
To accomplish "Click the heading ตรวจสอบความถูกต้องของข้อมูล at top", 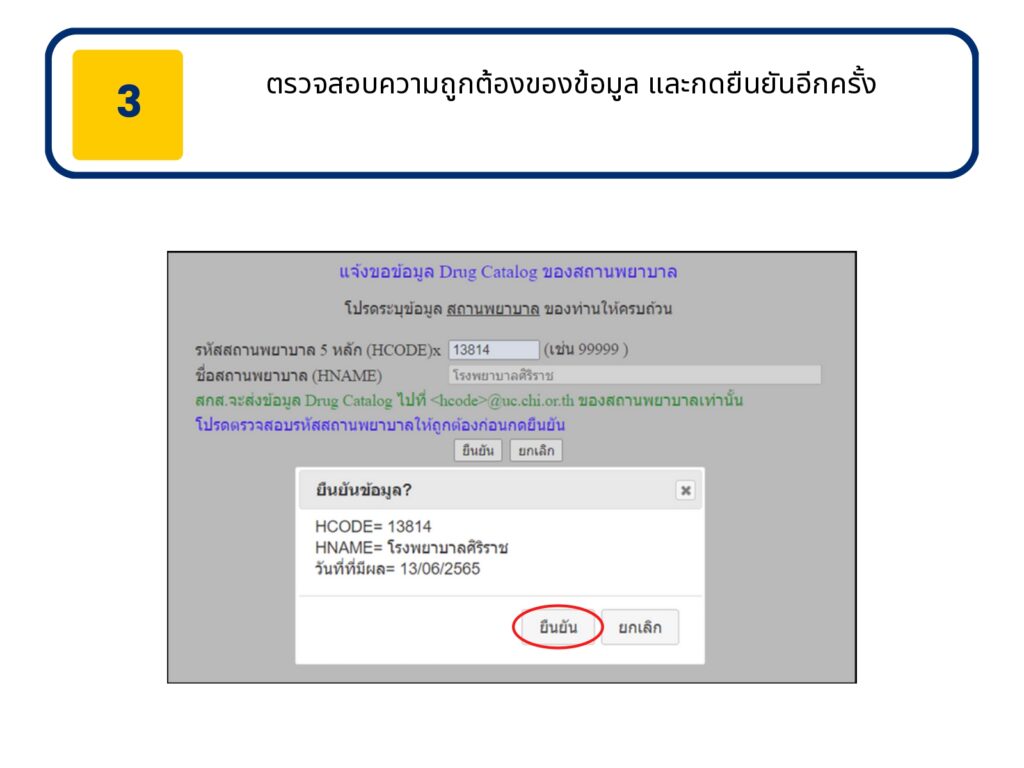I will [571, 84].
